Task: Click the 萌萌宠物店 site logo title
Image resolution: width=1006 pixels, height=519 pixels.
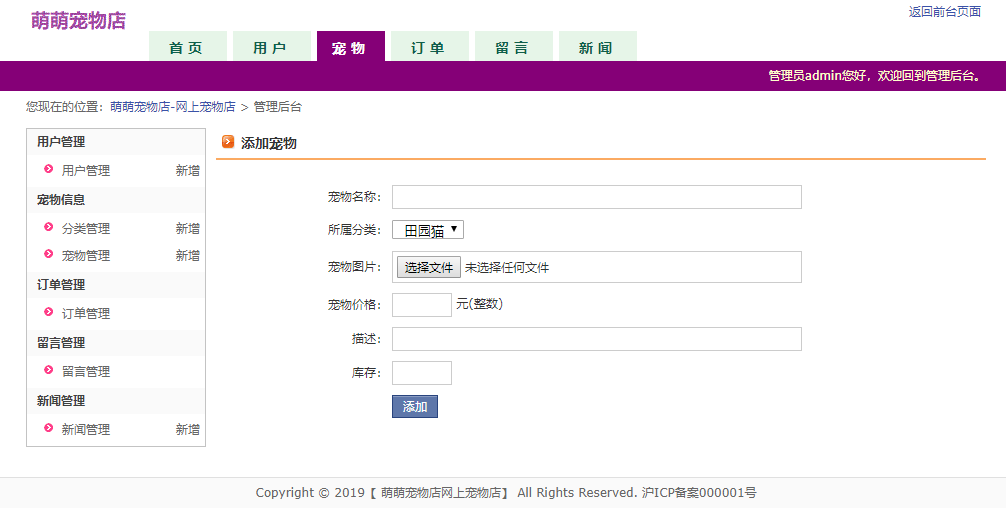Action: (x=78, y=21)
